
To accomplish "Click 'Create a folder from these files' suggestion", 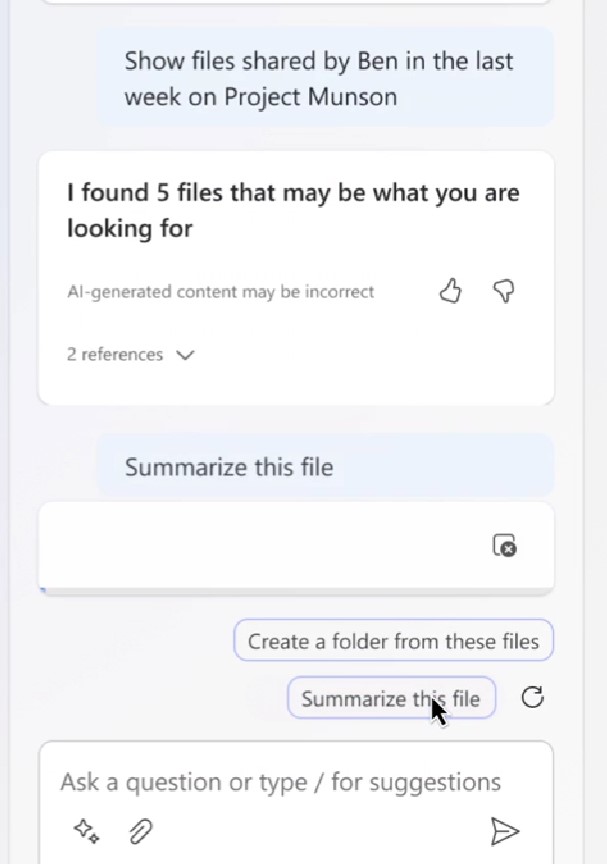I will click(393, 642).
